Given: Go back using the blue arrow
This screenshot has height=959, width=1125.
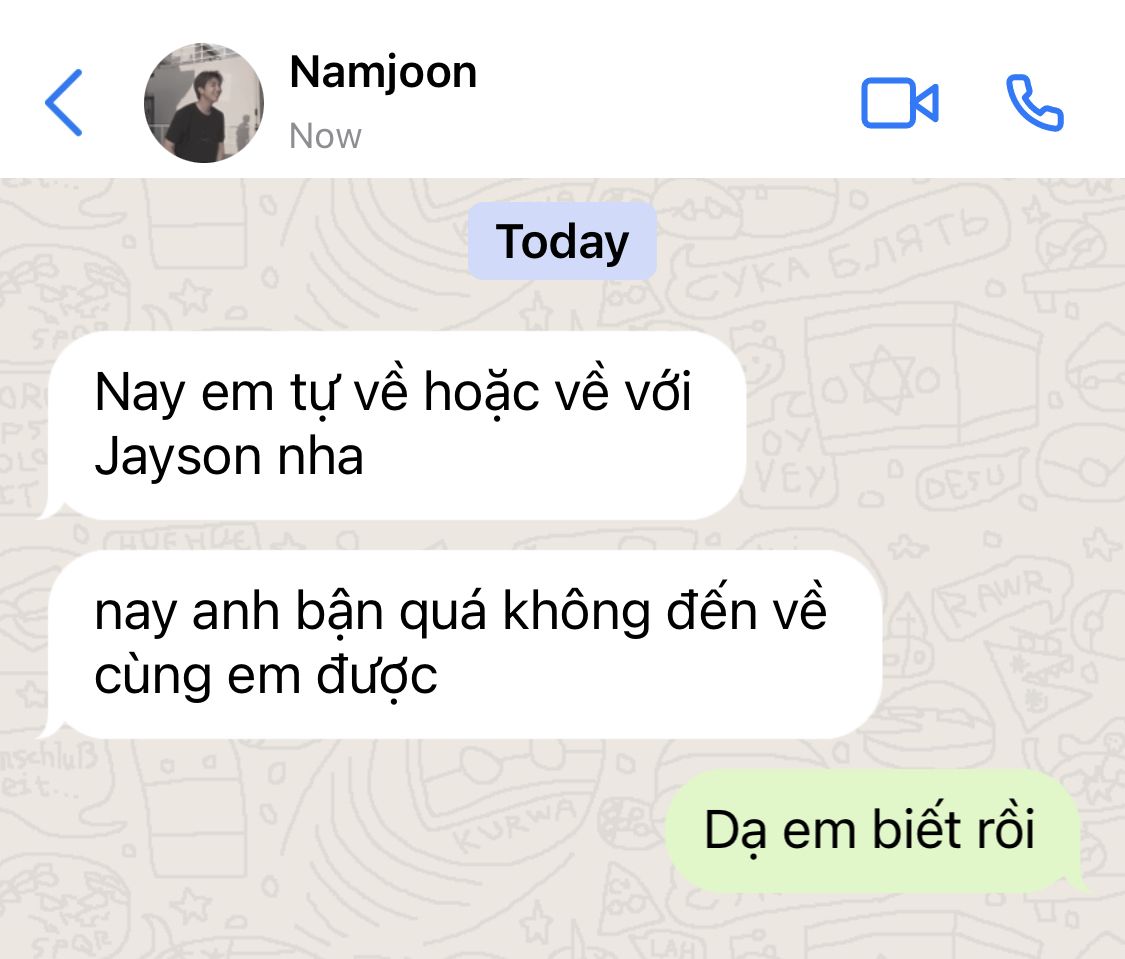Looking at the screenshot, I should [x=64, y=103].
